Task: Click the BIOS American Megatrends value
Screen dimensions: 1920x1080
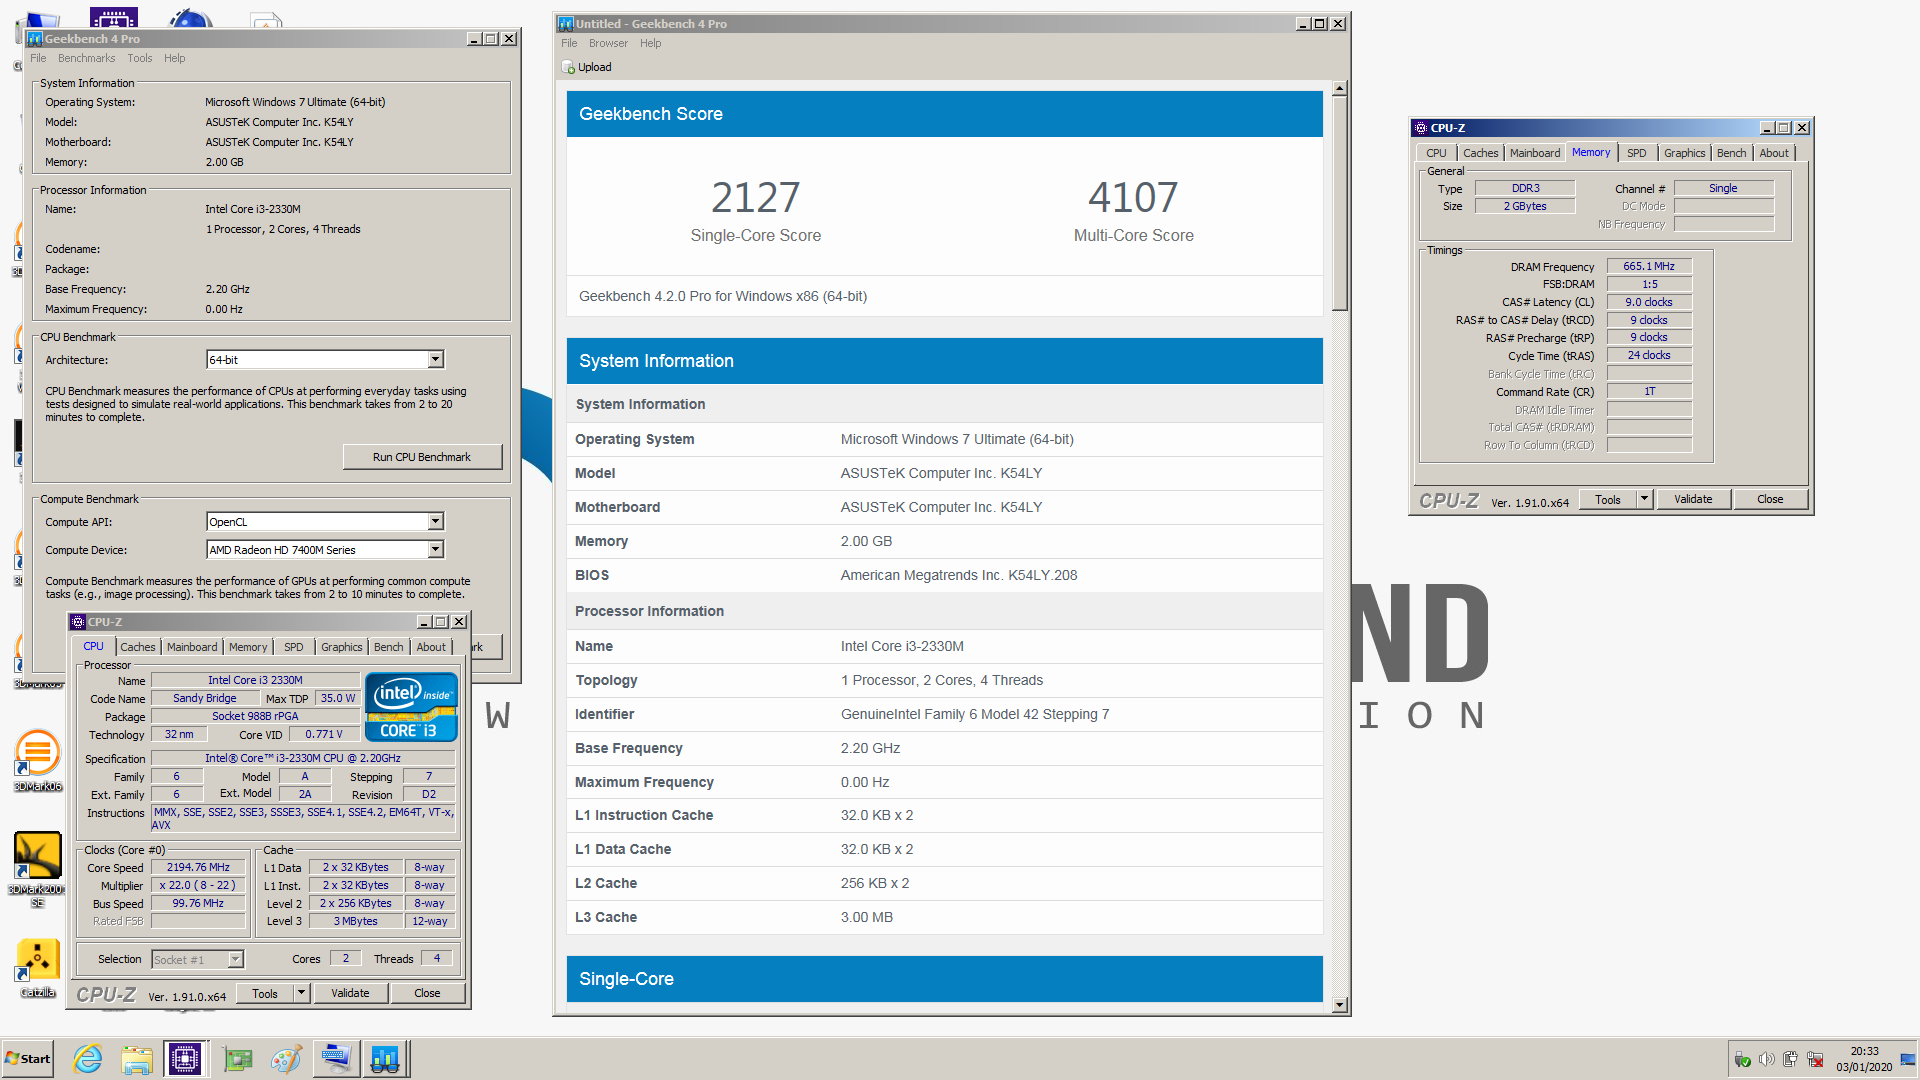Action: pyautogui.click(x=959, y=575)
